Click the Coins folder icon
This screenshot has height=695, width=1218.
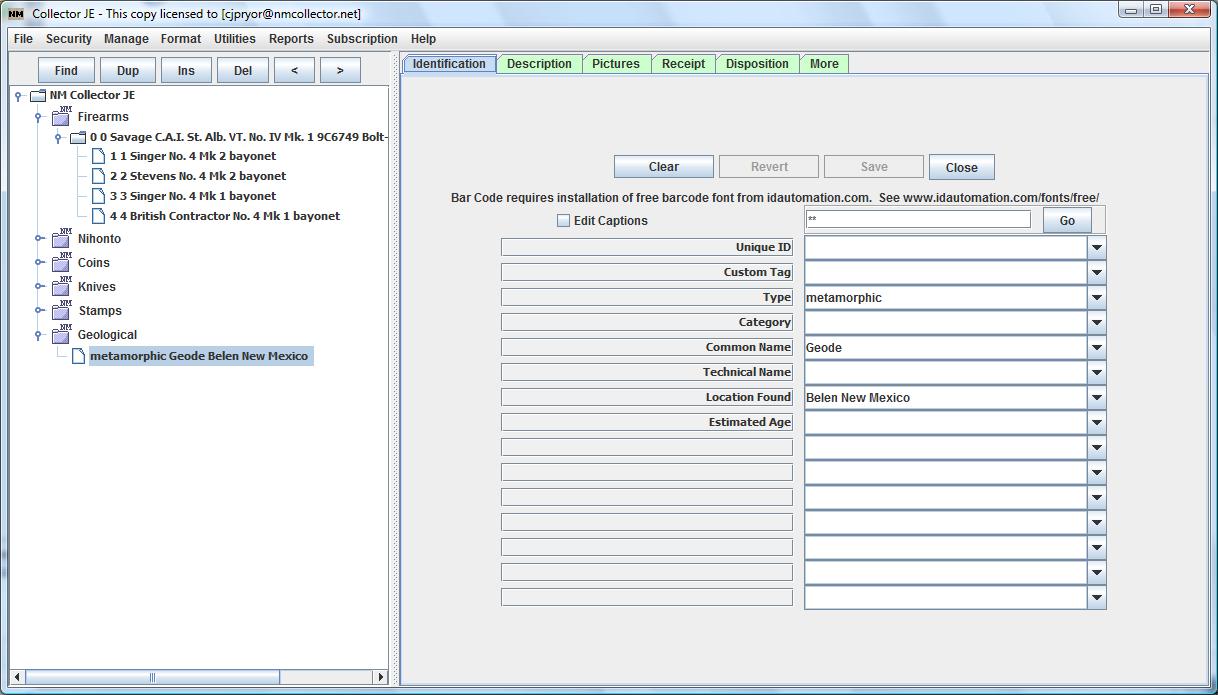[61, 263]
